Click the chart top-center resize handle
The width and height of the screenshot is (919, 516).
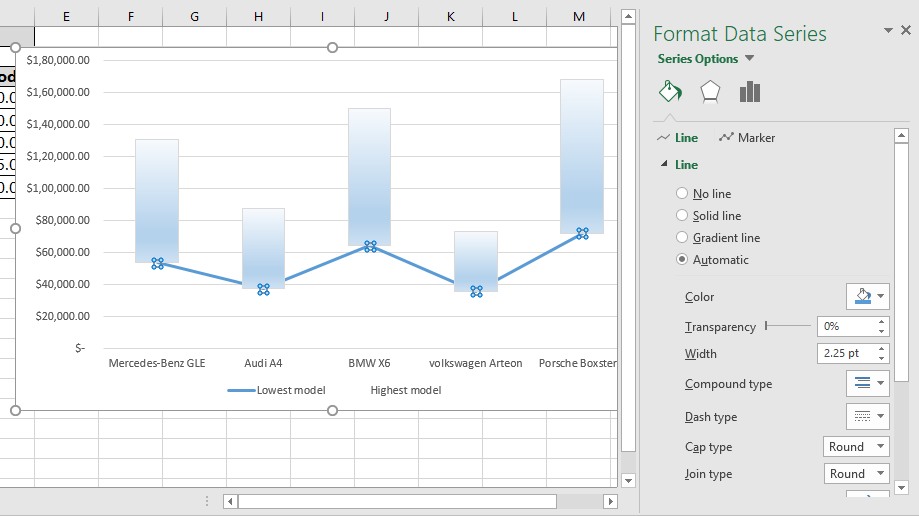pos(332,47)
